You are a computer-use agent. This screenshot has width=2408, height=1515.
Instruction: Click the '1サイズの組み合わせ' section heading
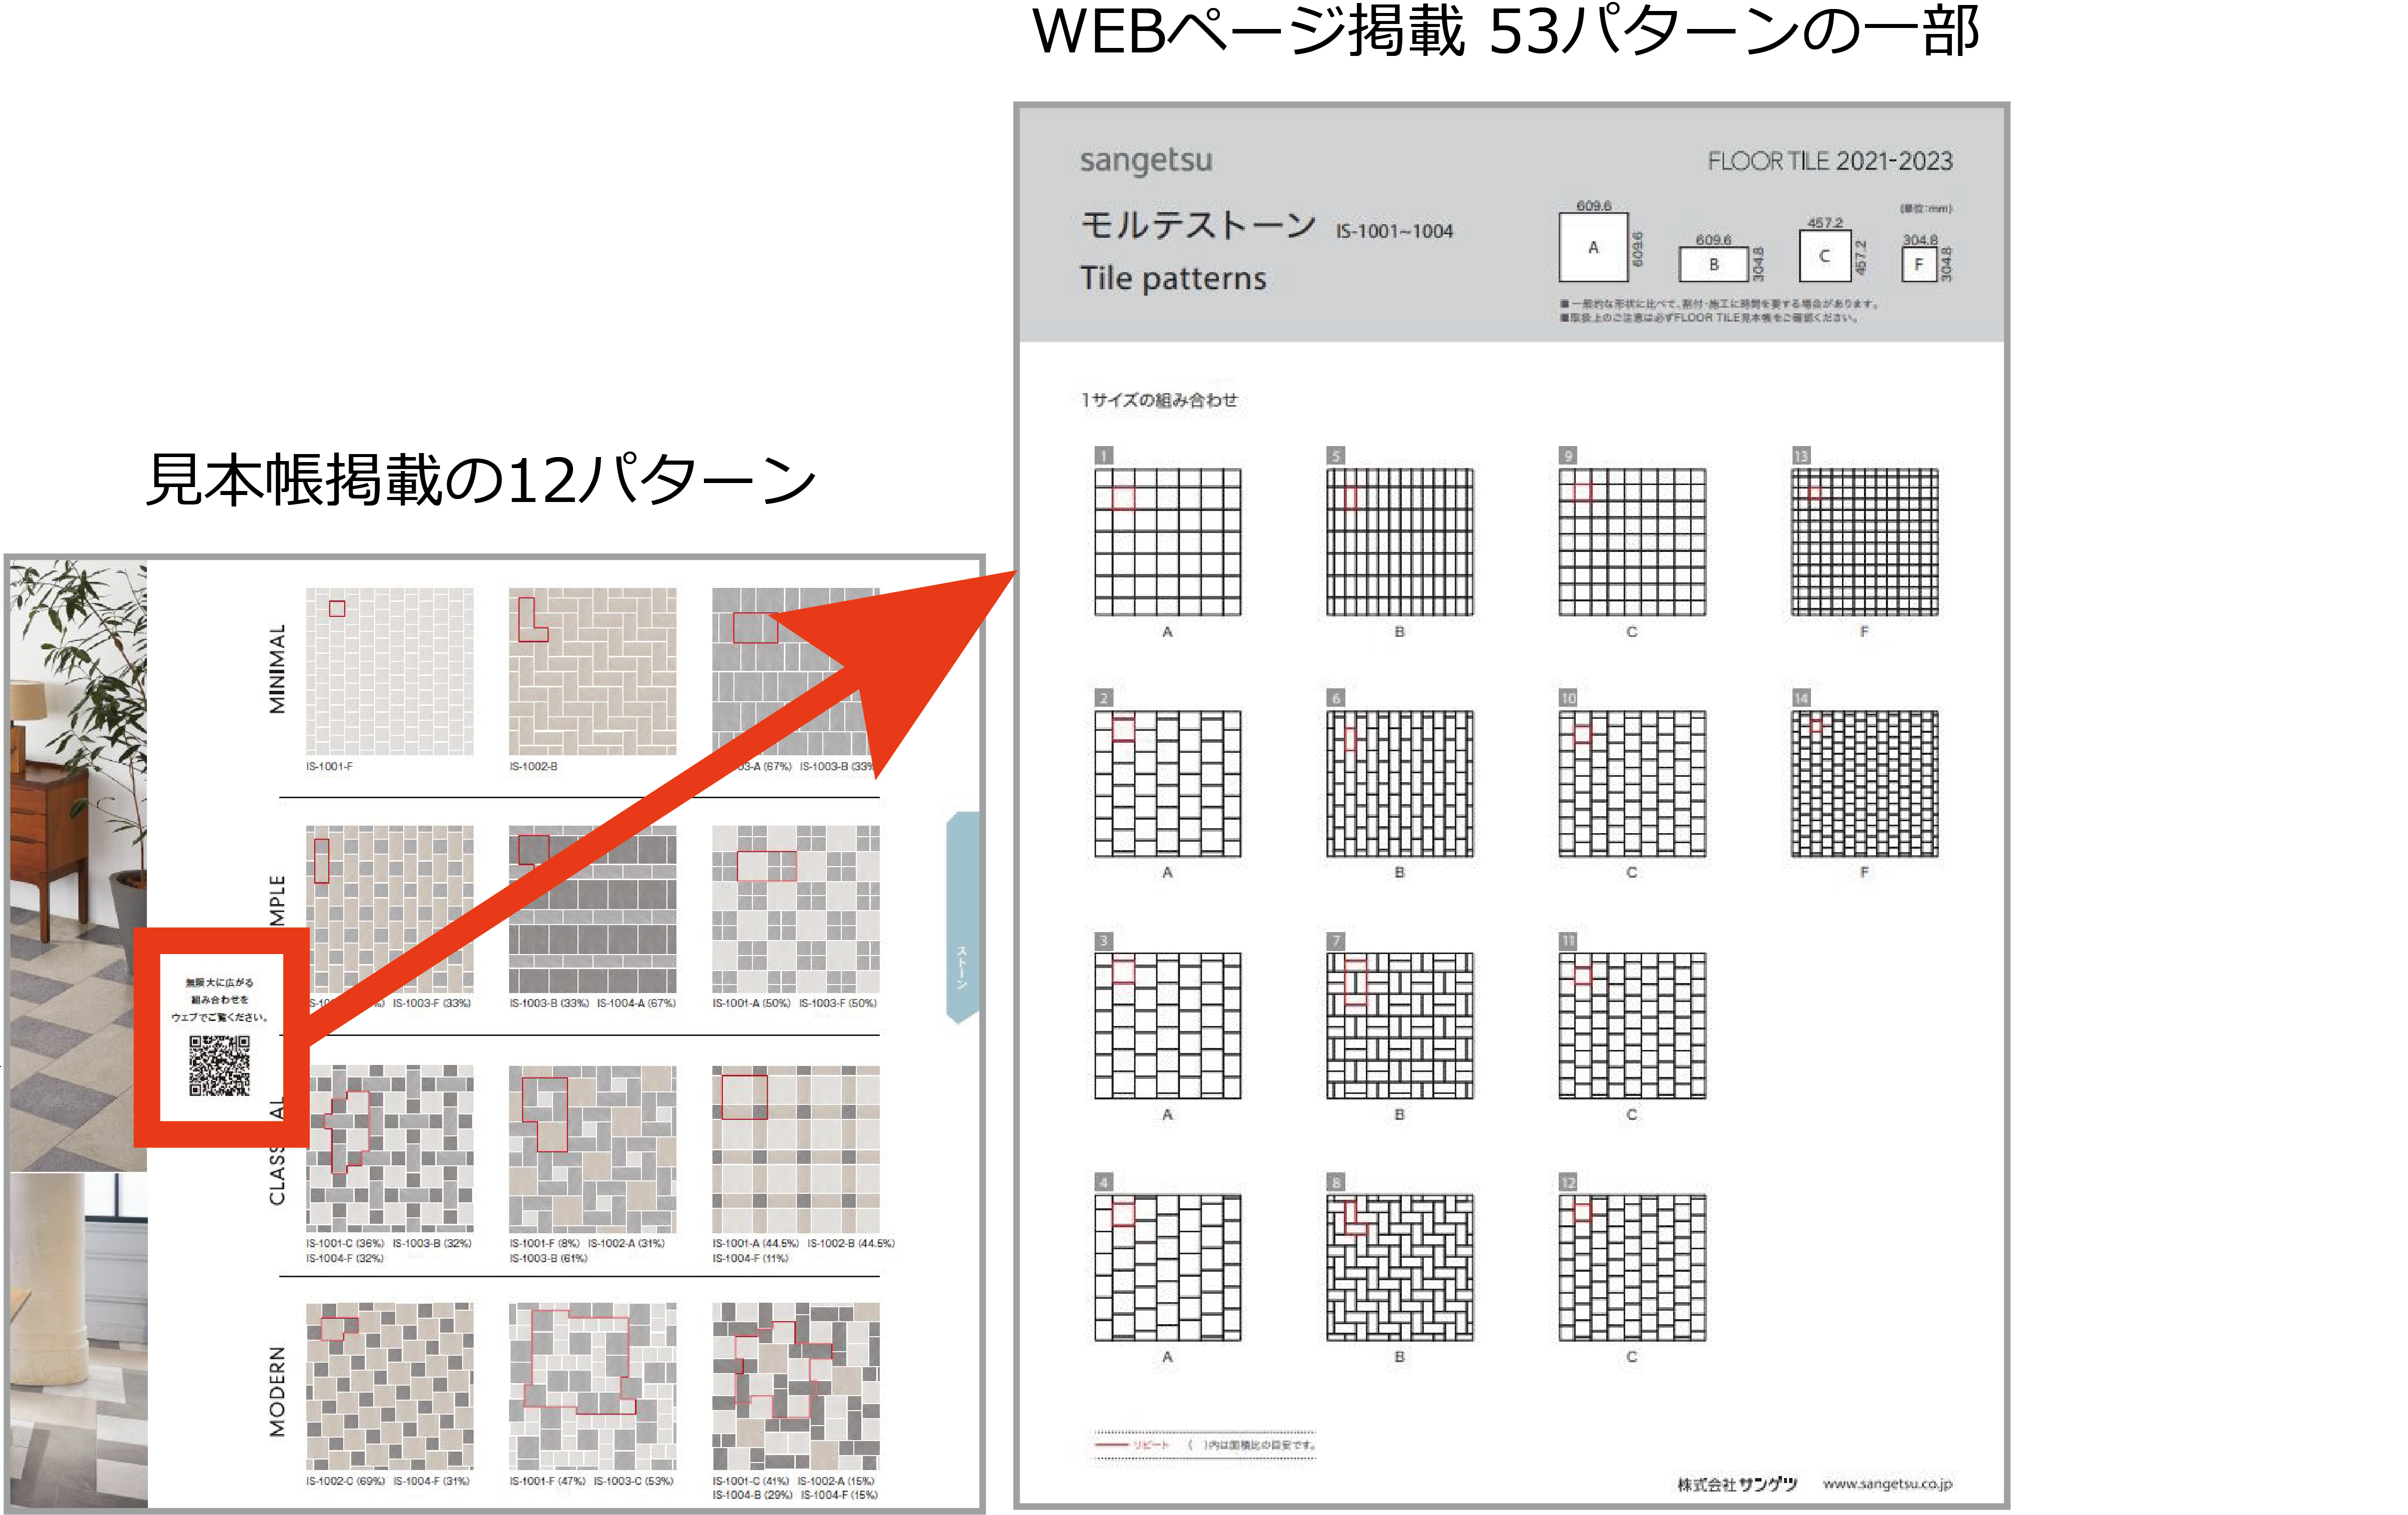click(x=1159, y=400)
